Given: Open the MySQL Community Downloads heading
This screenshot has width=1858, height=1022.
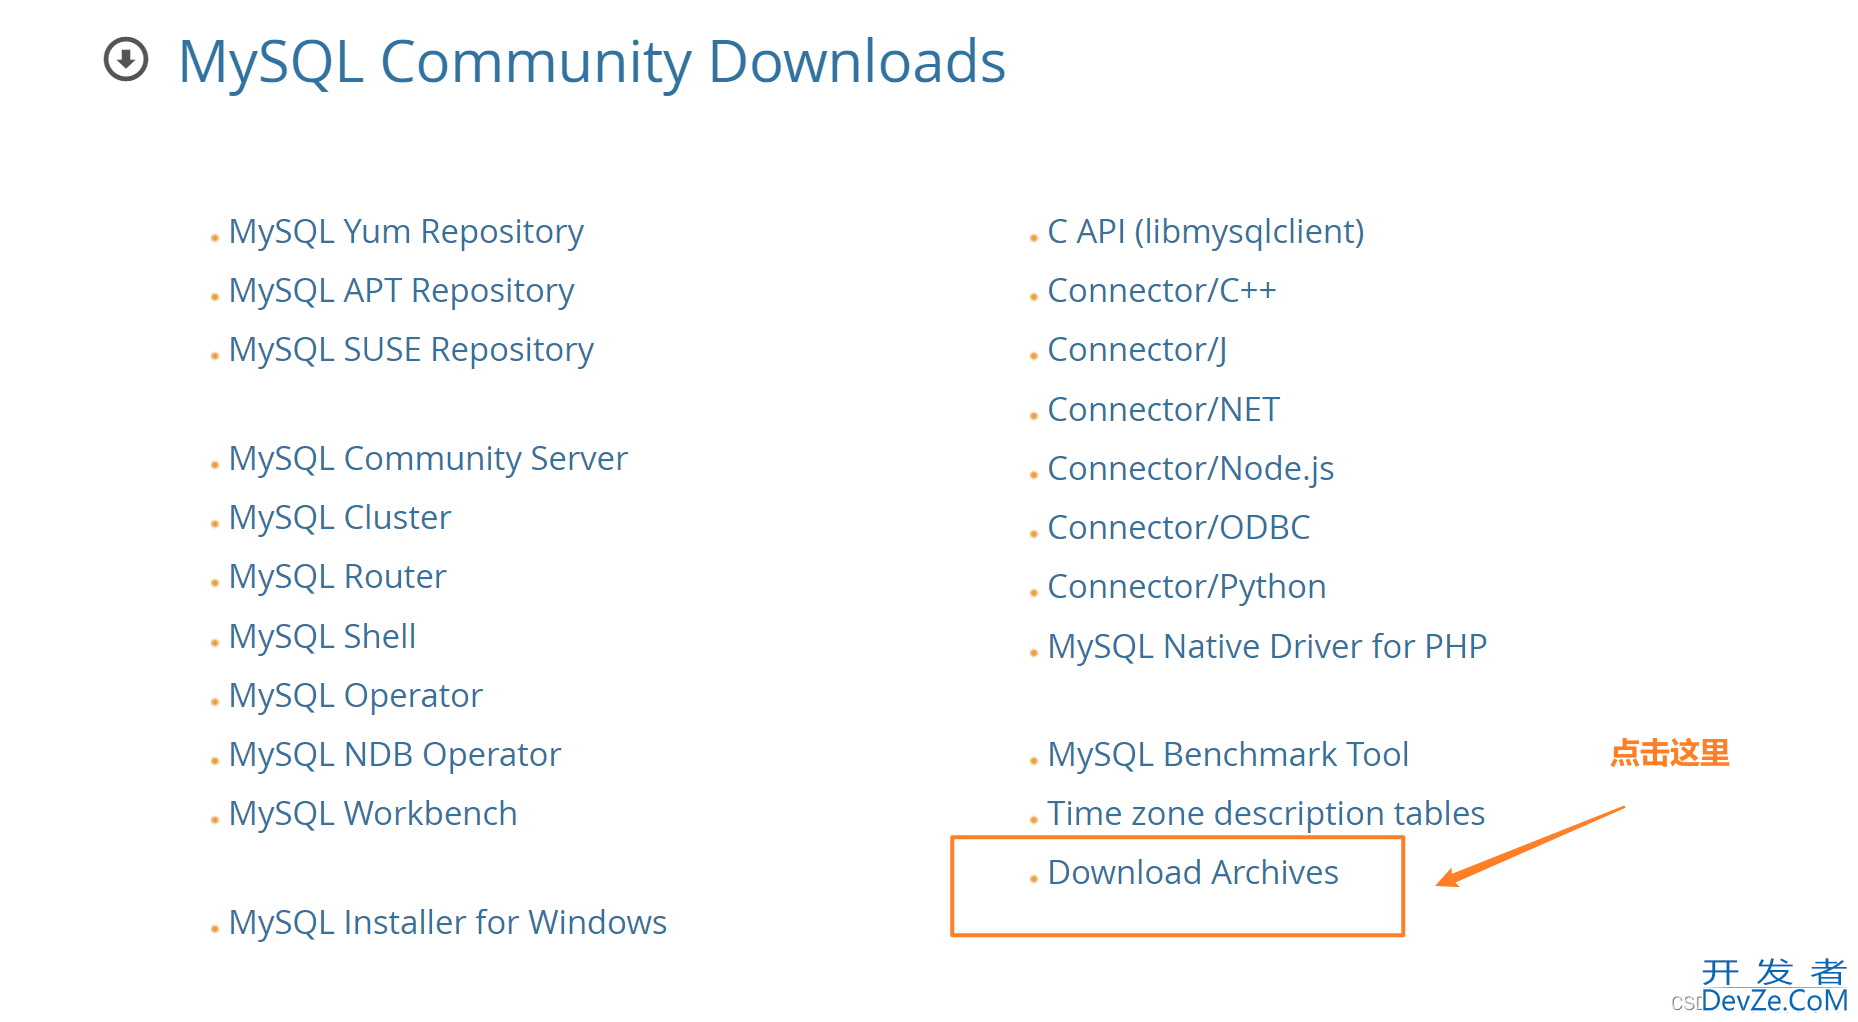Looking at the screenshot, I should pyautogui.click(x=591, y=62).
